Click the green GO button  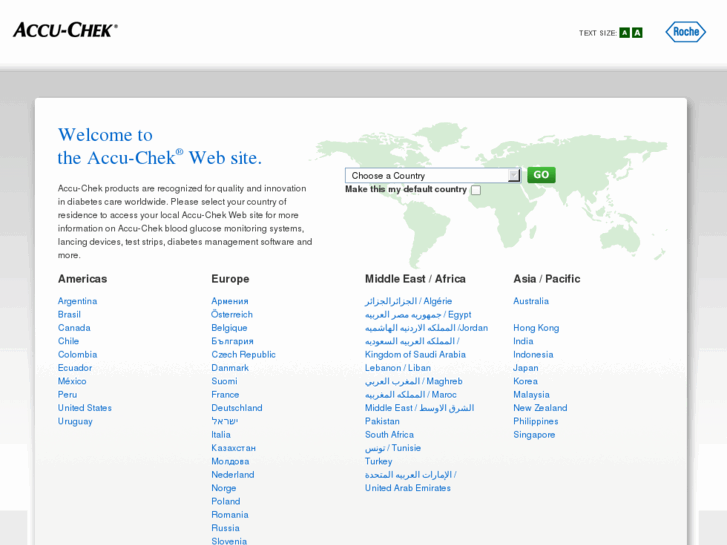541,175
